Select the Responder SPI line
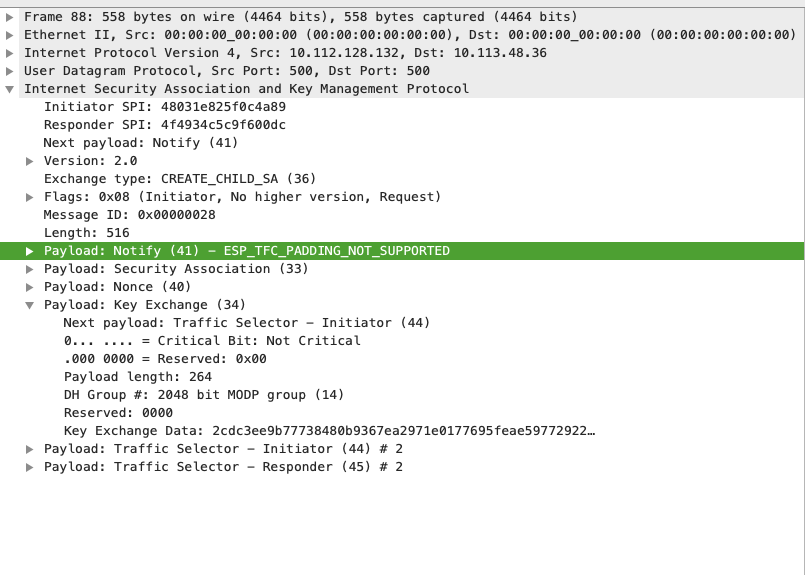Image resolution: width=805 pixels, height=575 pixels. point(164,125)
